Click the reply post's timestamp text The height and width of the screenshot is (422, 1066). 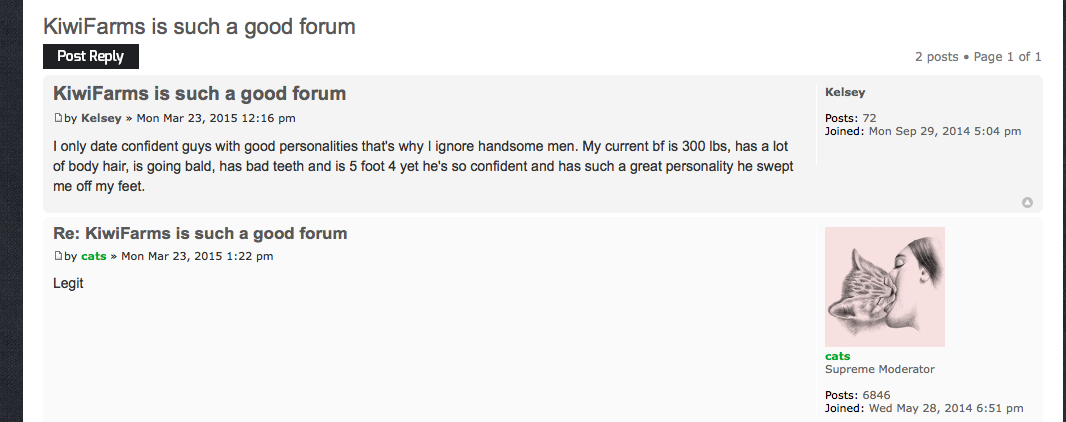[197, 256]
